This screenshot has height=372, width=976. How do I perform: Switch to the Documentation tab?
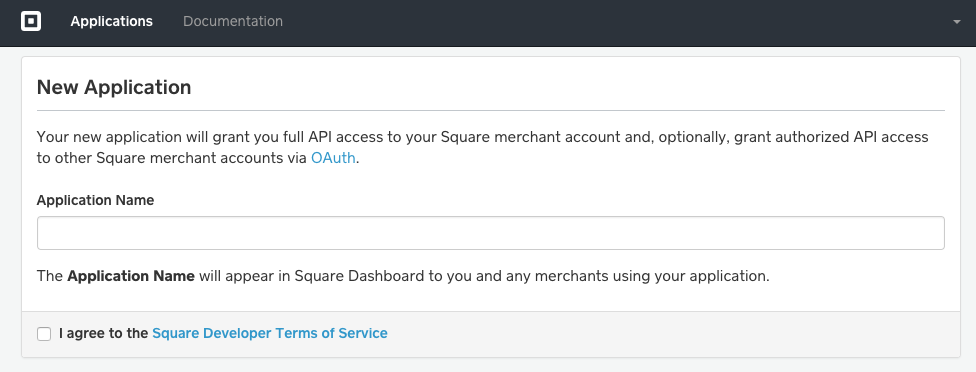click(233, 21)
